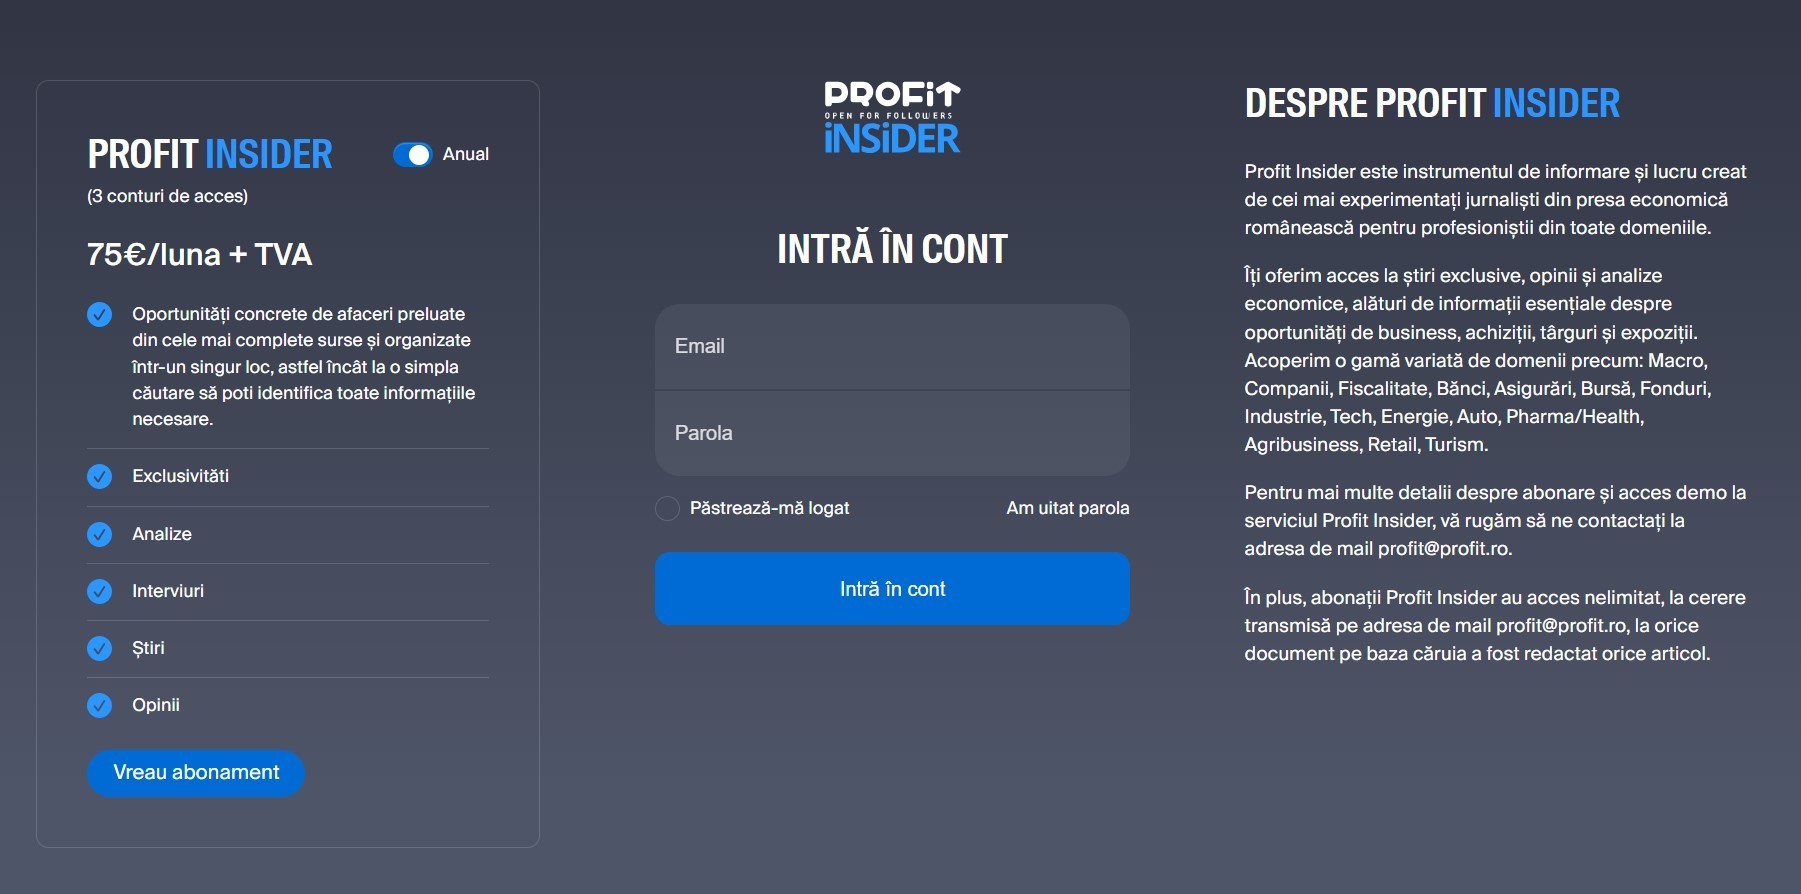Click checkmark icon beside Opinii
The width and height of the screenshot is (1801, 894).
pos(100,706)
